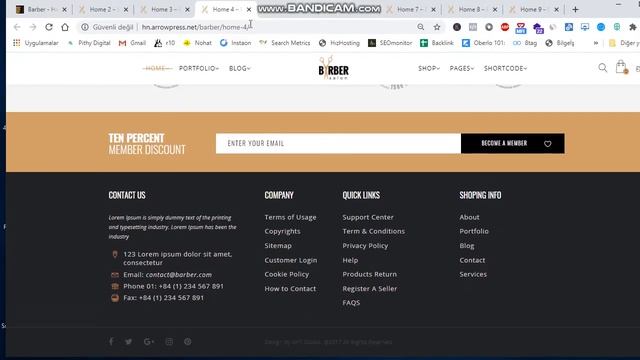
Task: Open the Google Plus footer icon
Action: (x=149, y=342)
